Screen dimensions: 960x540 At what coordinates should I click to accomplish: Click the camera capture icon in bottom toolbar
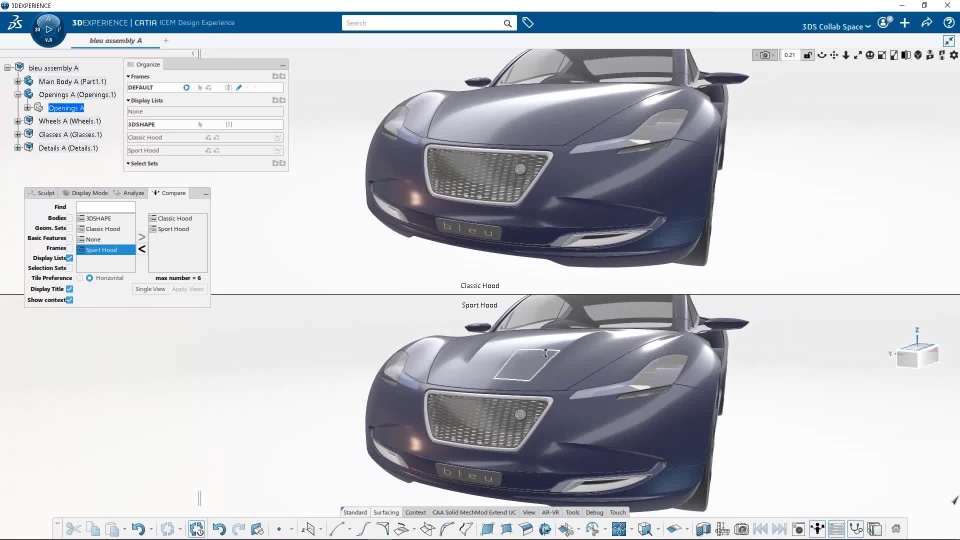pyautogui.click(x=741, y=528)
